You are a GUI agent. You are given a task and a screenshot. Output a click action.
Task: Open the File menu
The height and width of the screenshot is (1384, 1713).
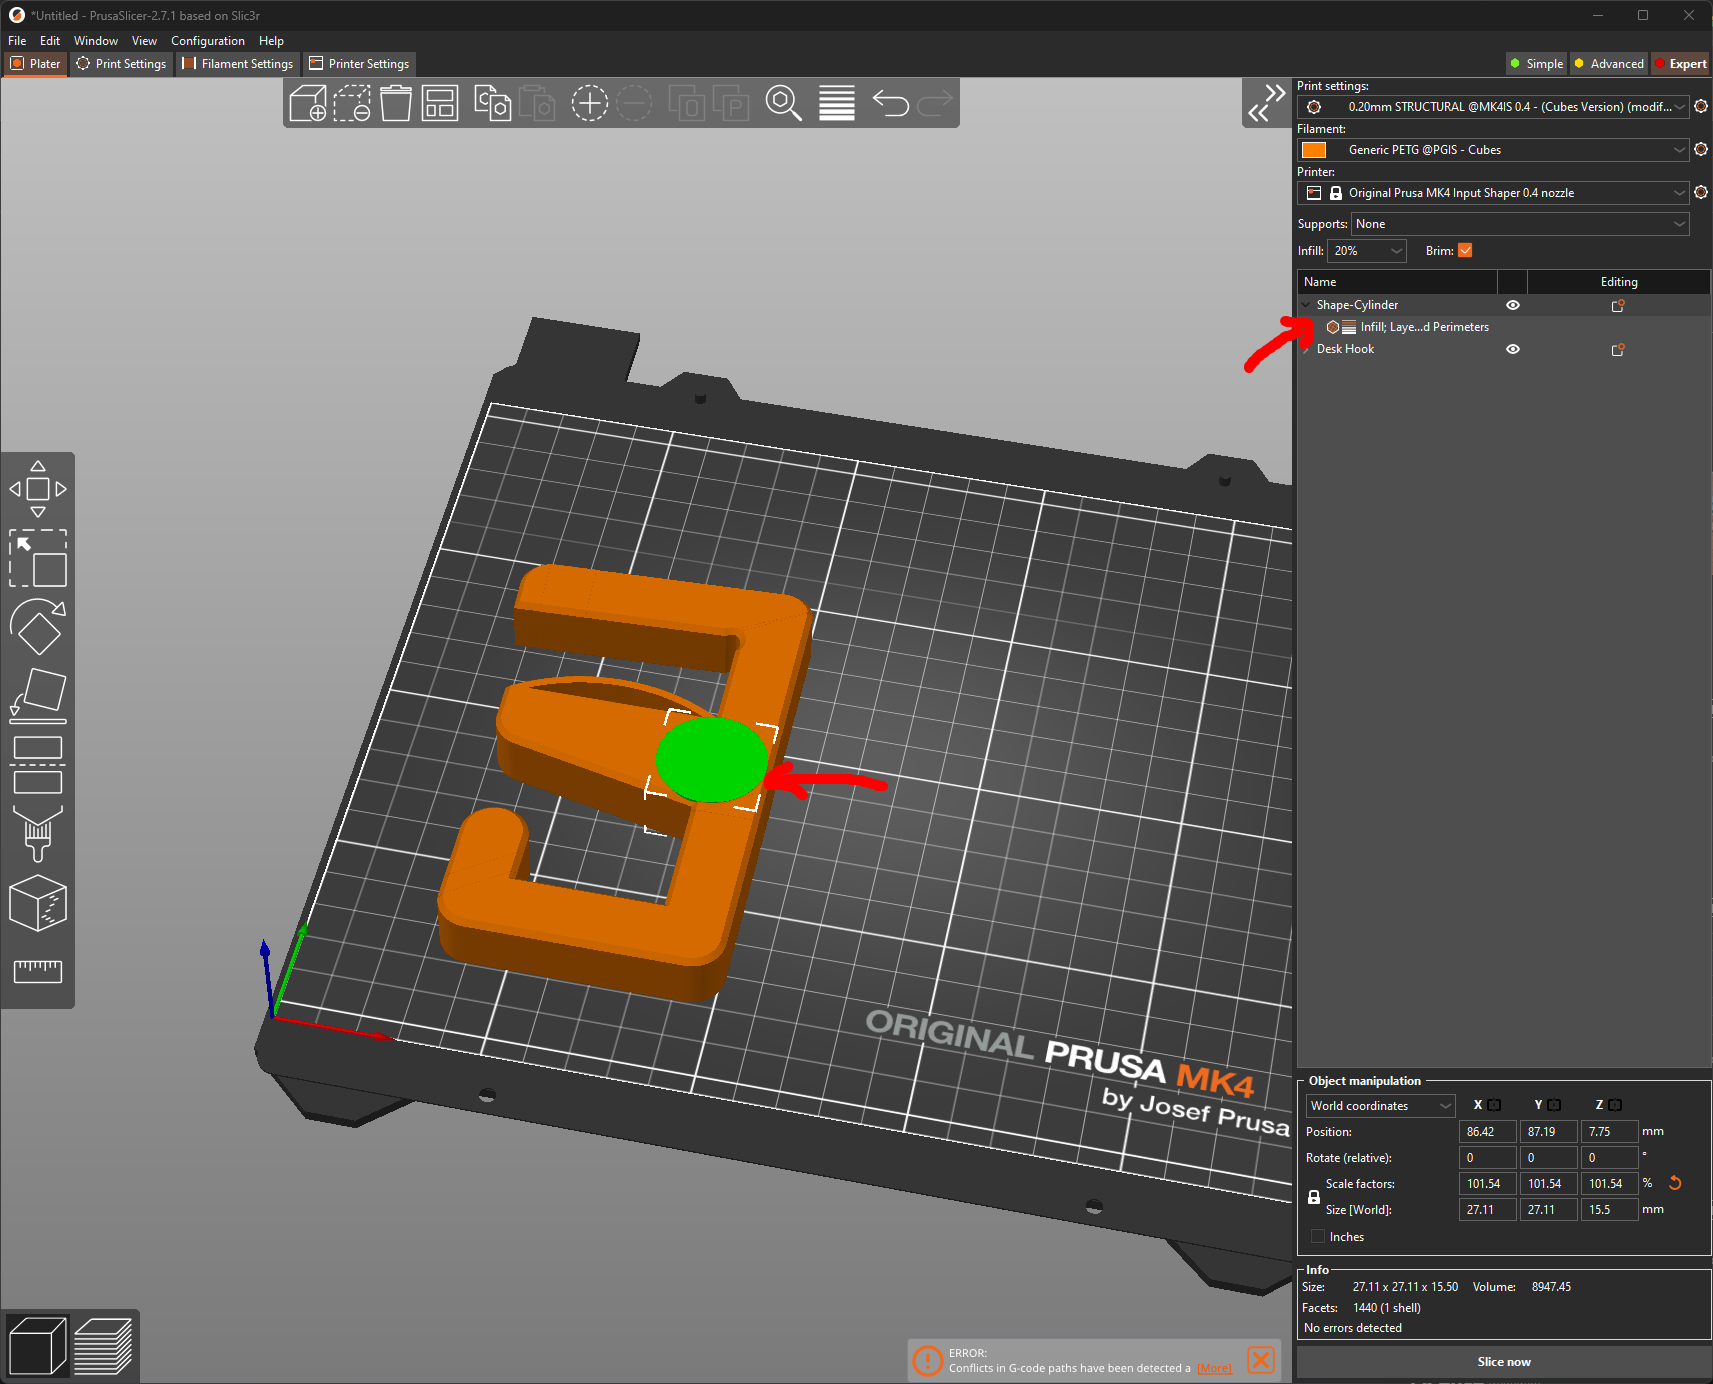click(17, 41)
